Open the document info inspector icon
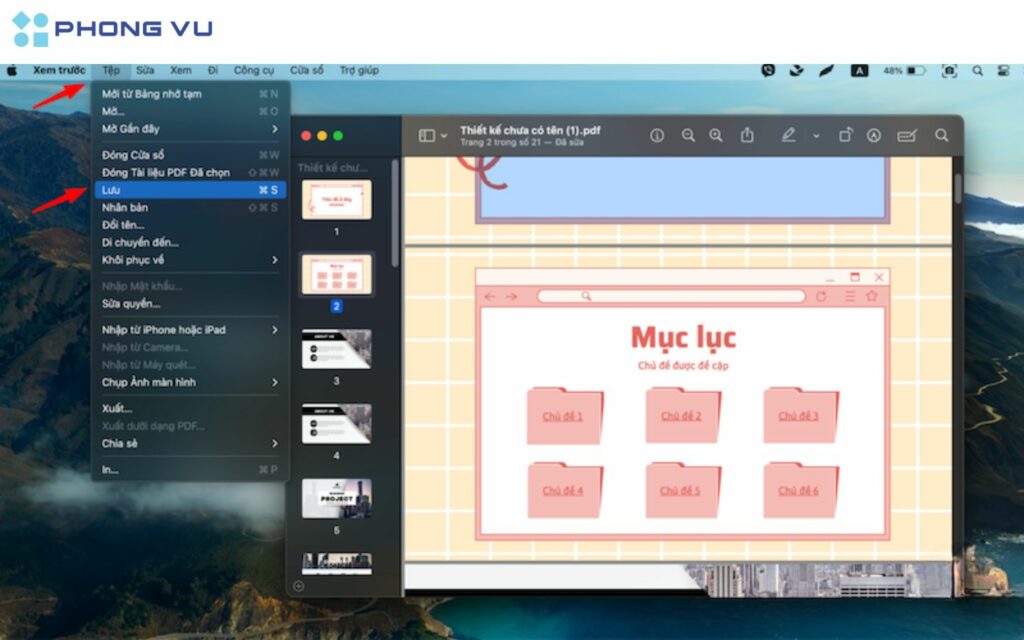This screenshot has width=1024, height=640. pyautogui.click(x=657, y=135)
